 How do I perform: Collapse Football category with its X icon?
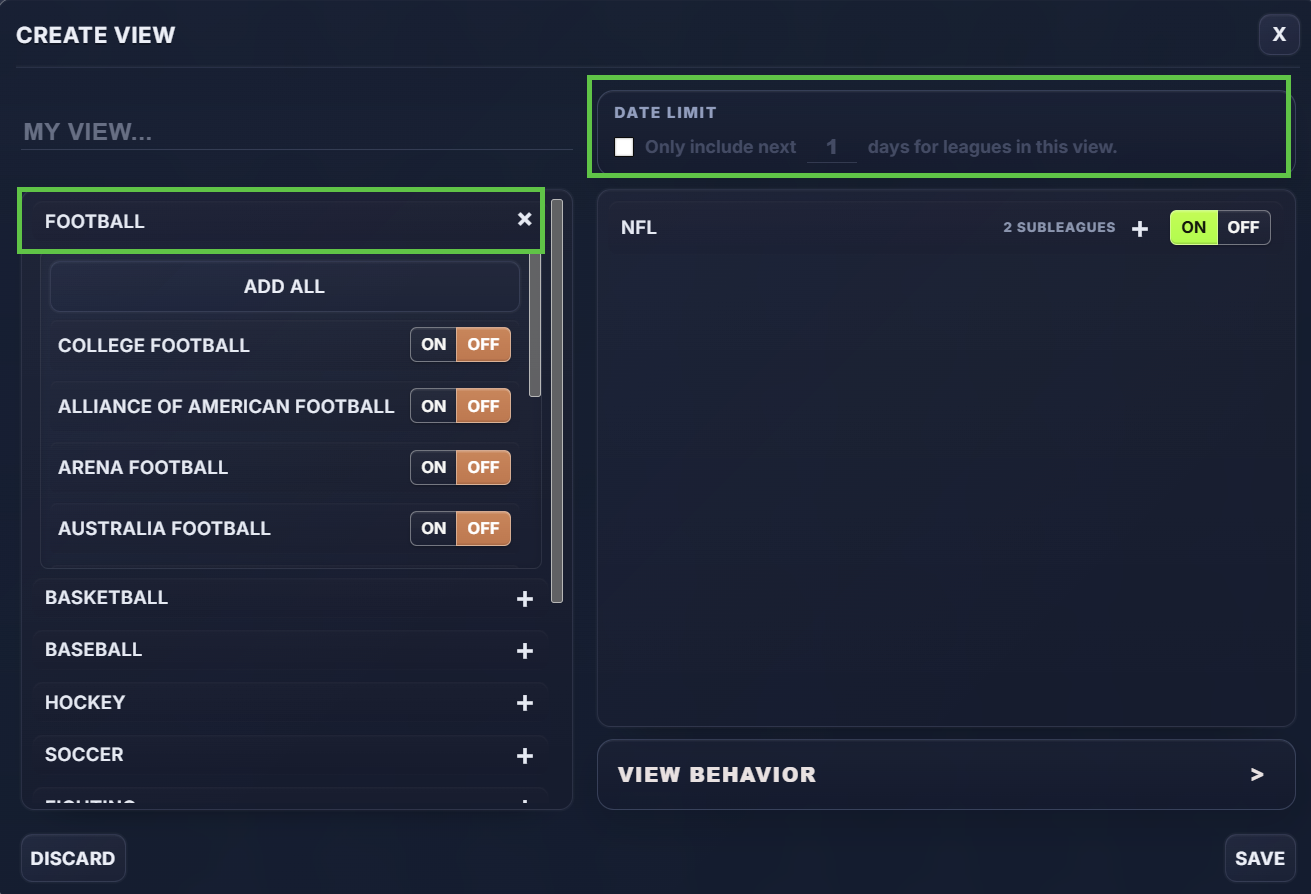tap(524, 220)
